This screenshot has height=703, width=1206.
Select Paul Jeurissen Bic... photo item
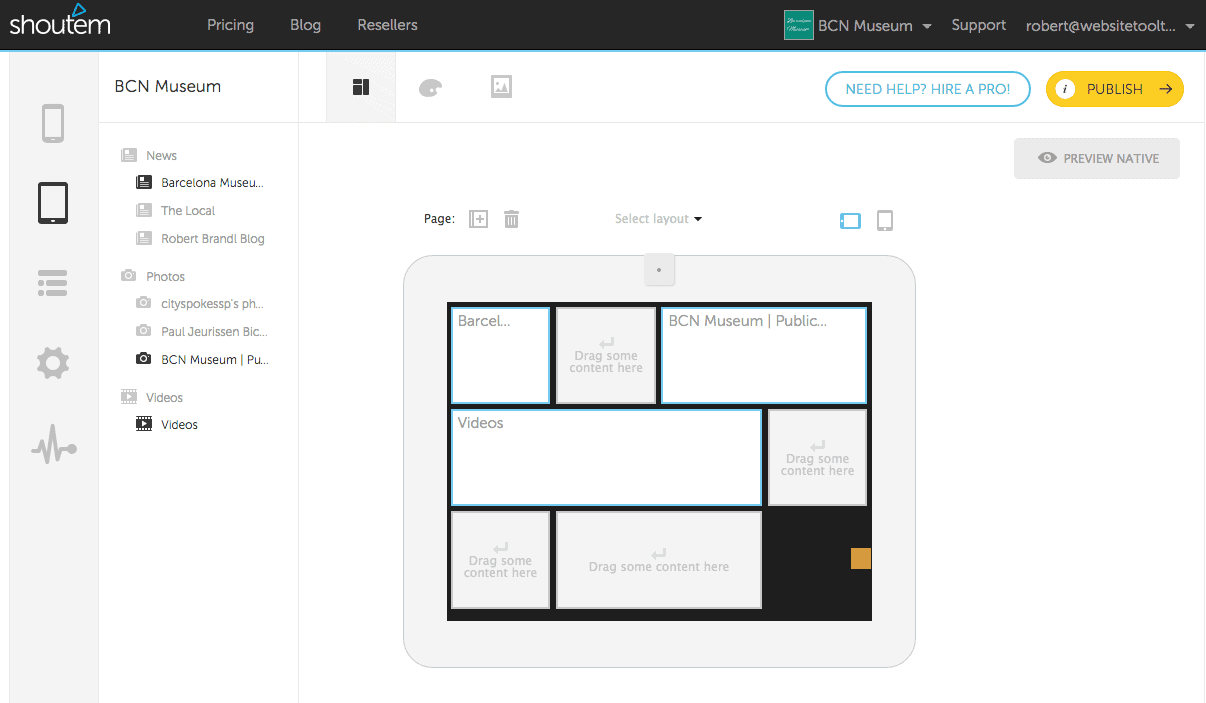[x=201, y=331]
